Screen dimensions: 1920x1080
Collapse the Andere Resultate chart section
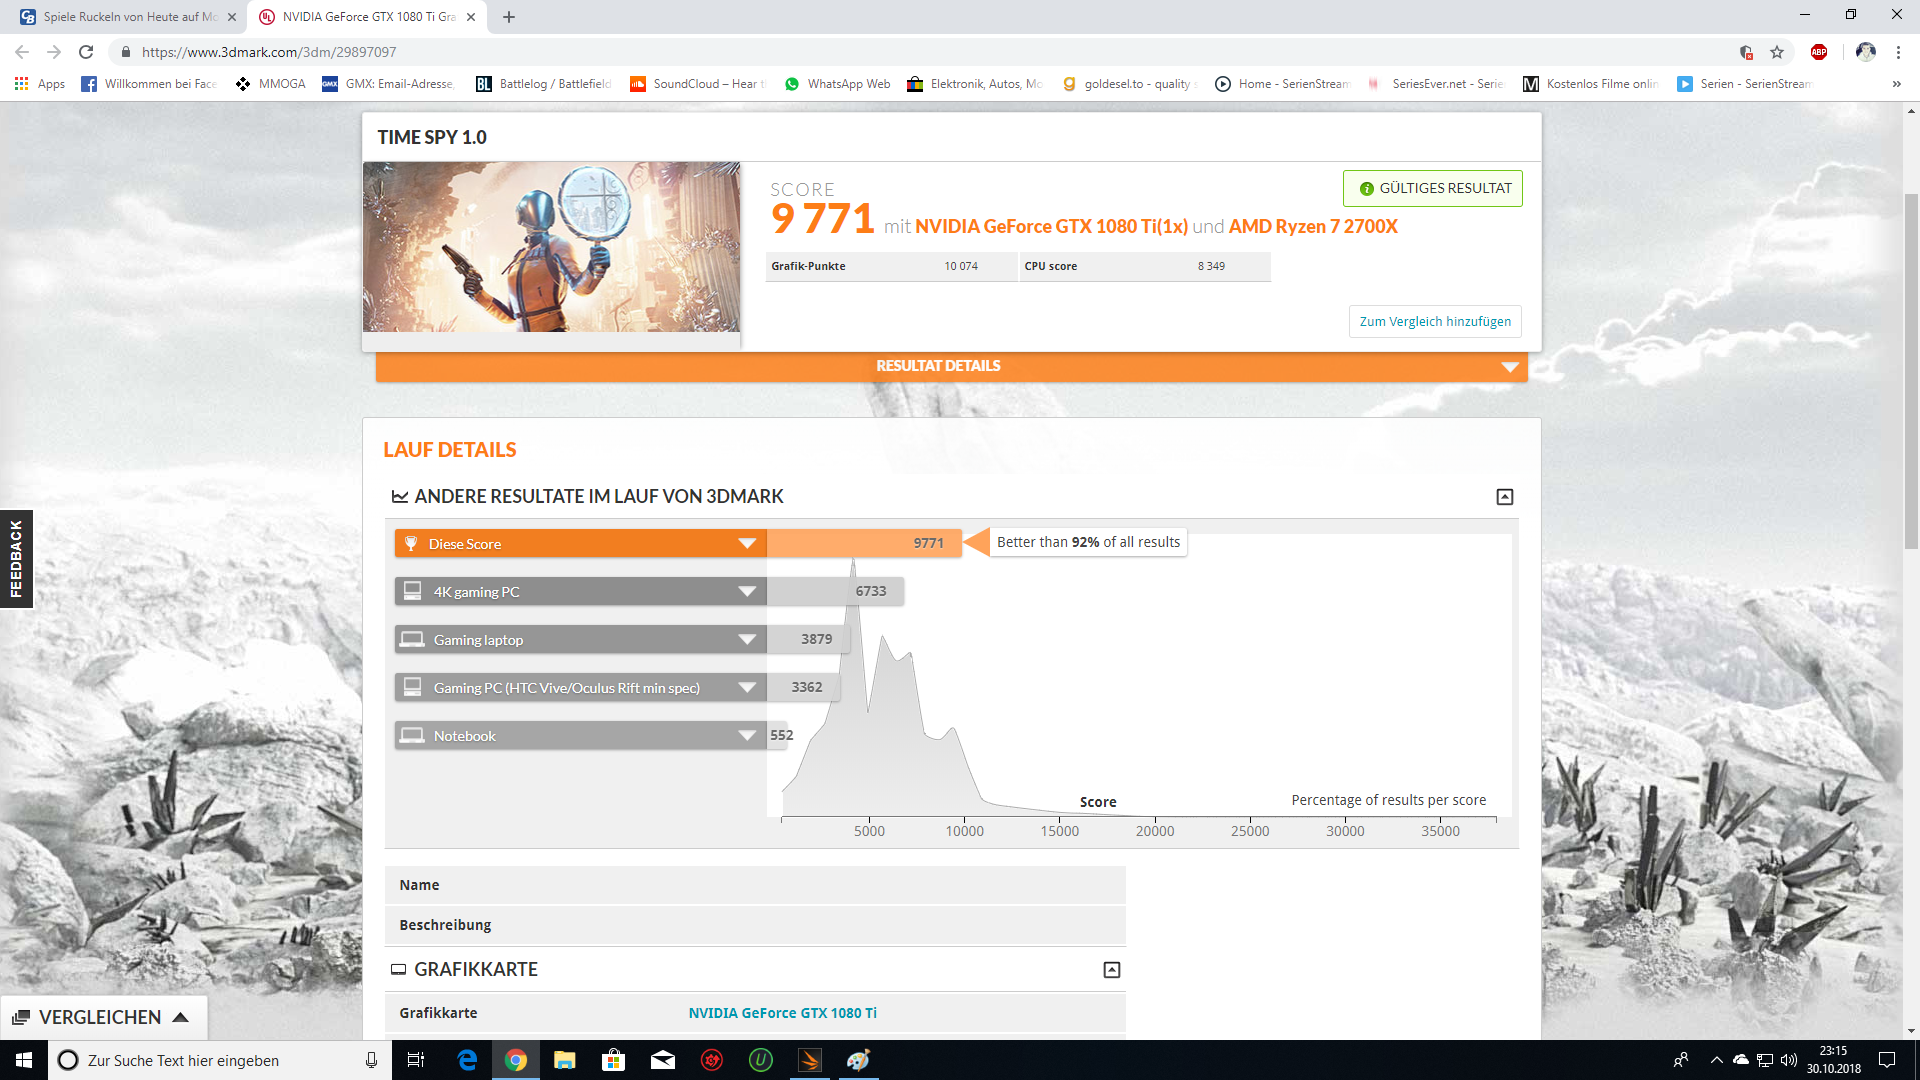pos(1504,497)
